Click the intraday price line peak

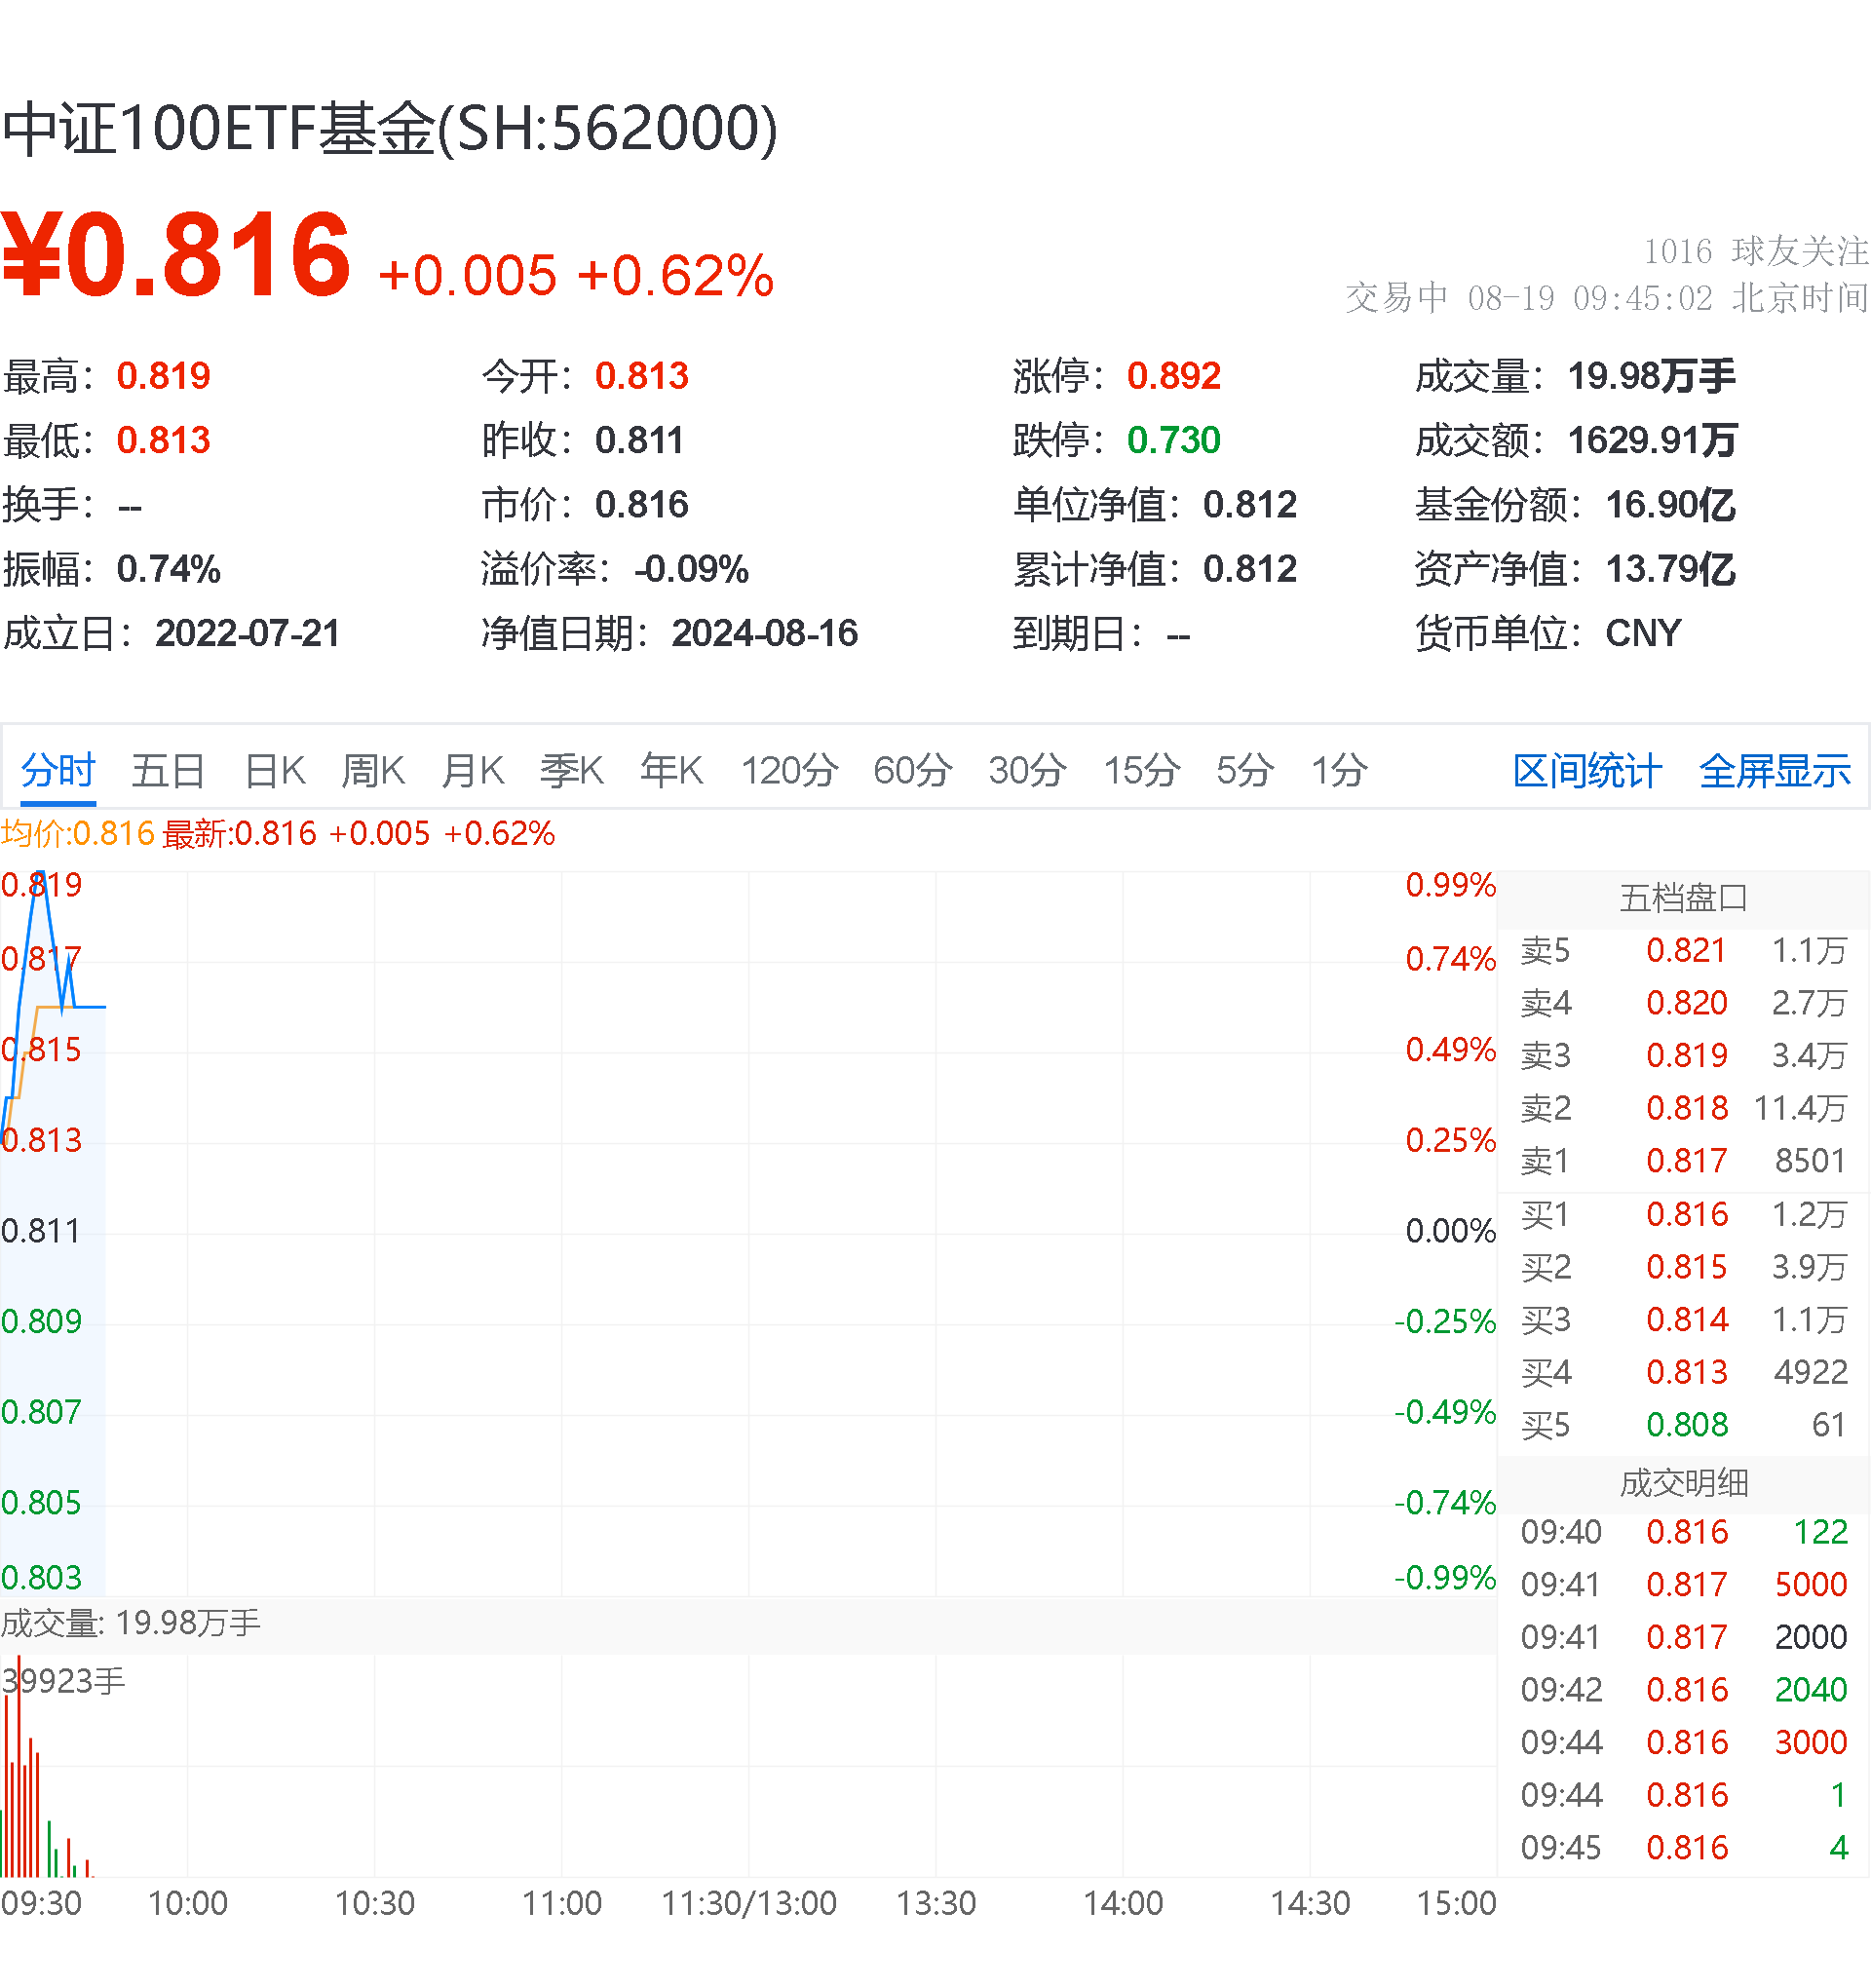tap(40, 874)
